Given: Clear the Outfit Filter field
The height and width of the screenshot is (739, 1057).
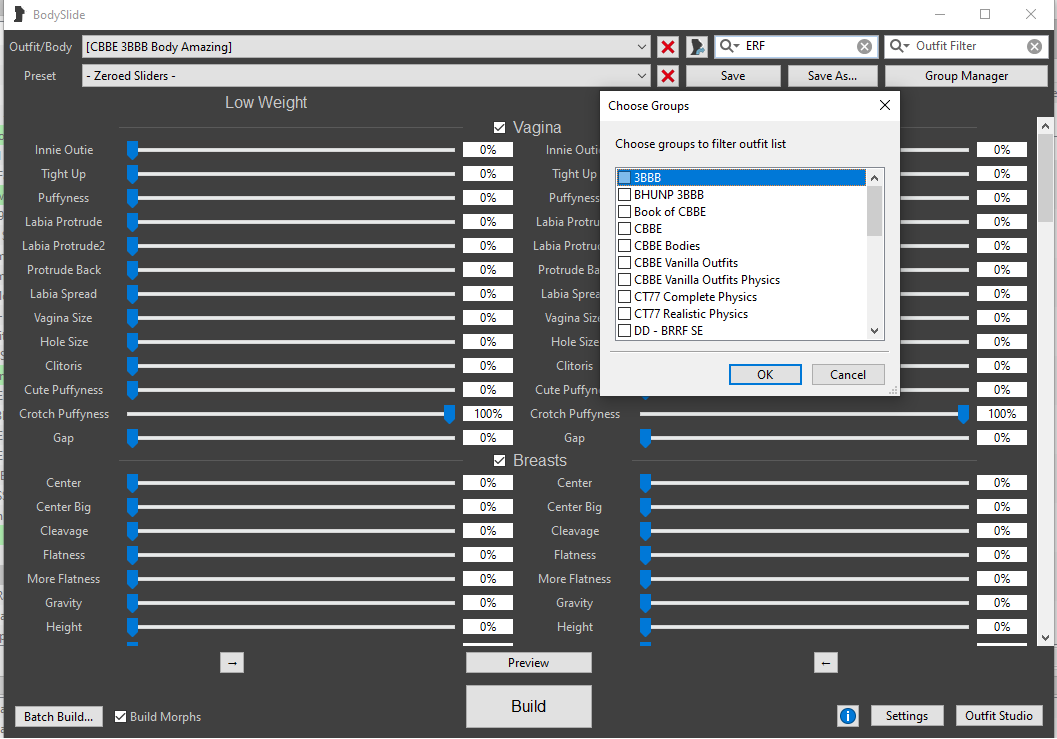Looking at the screenshot, I should pos(1034,47).
